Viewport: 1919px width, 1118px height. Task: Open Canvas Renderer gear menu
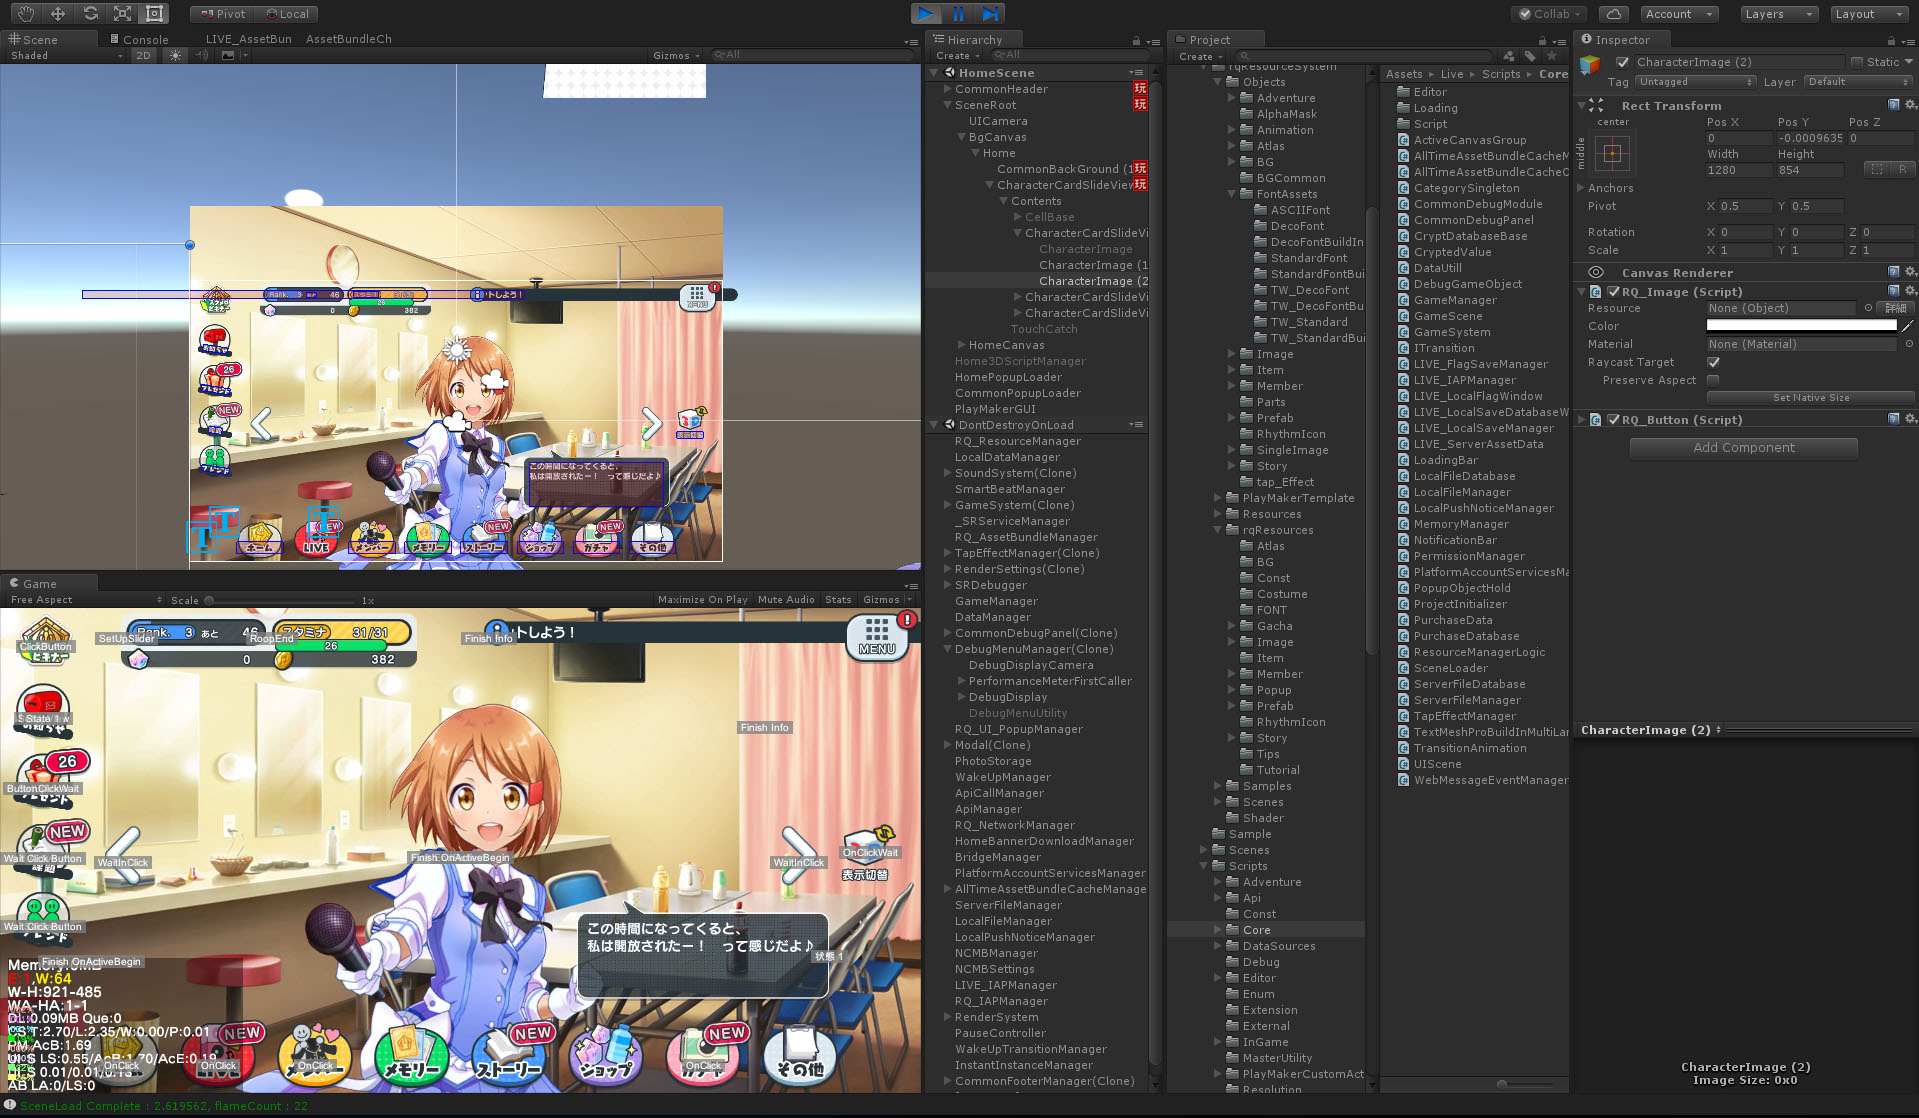point(1910,272)
